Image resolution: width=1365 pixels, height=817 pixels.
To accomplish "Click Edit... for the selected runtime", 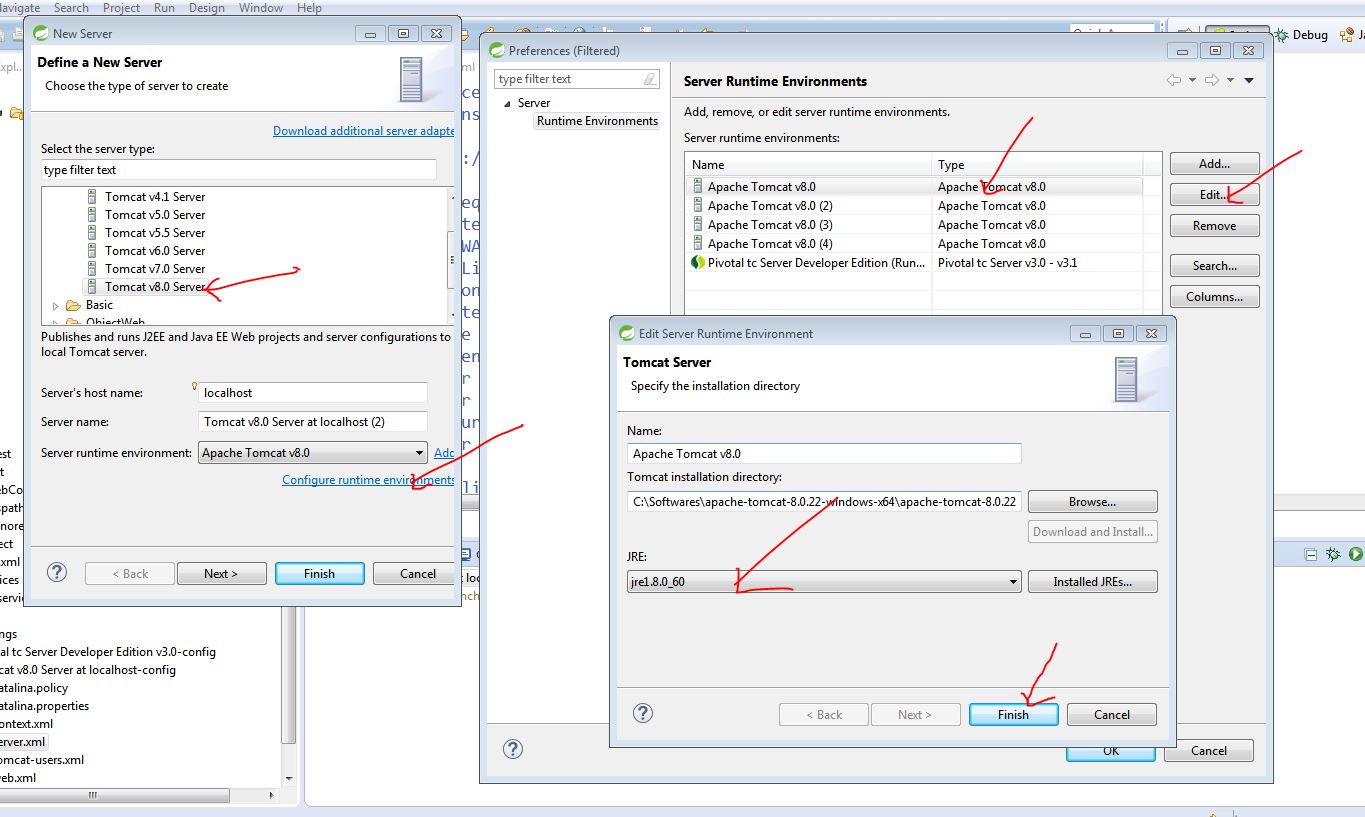I will pyautogui.click(x=1214, y=195).
